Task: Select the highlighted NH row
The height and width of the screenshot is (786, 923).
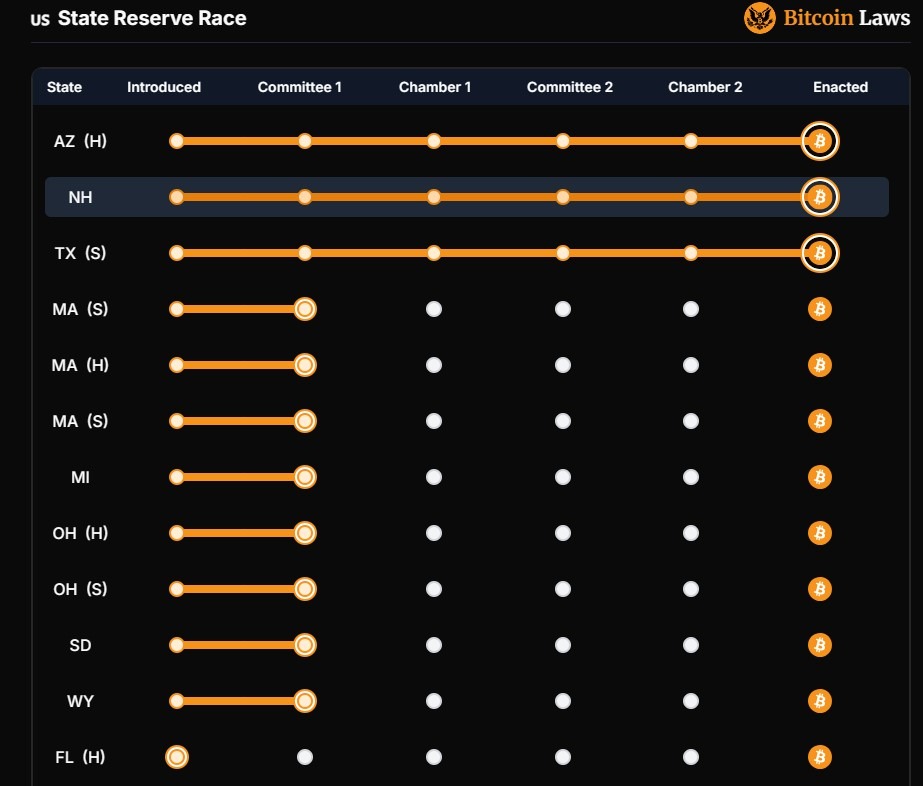Action: pyautogui.click(x=466, y=197)
